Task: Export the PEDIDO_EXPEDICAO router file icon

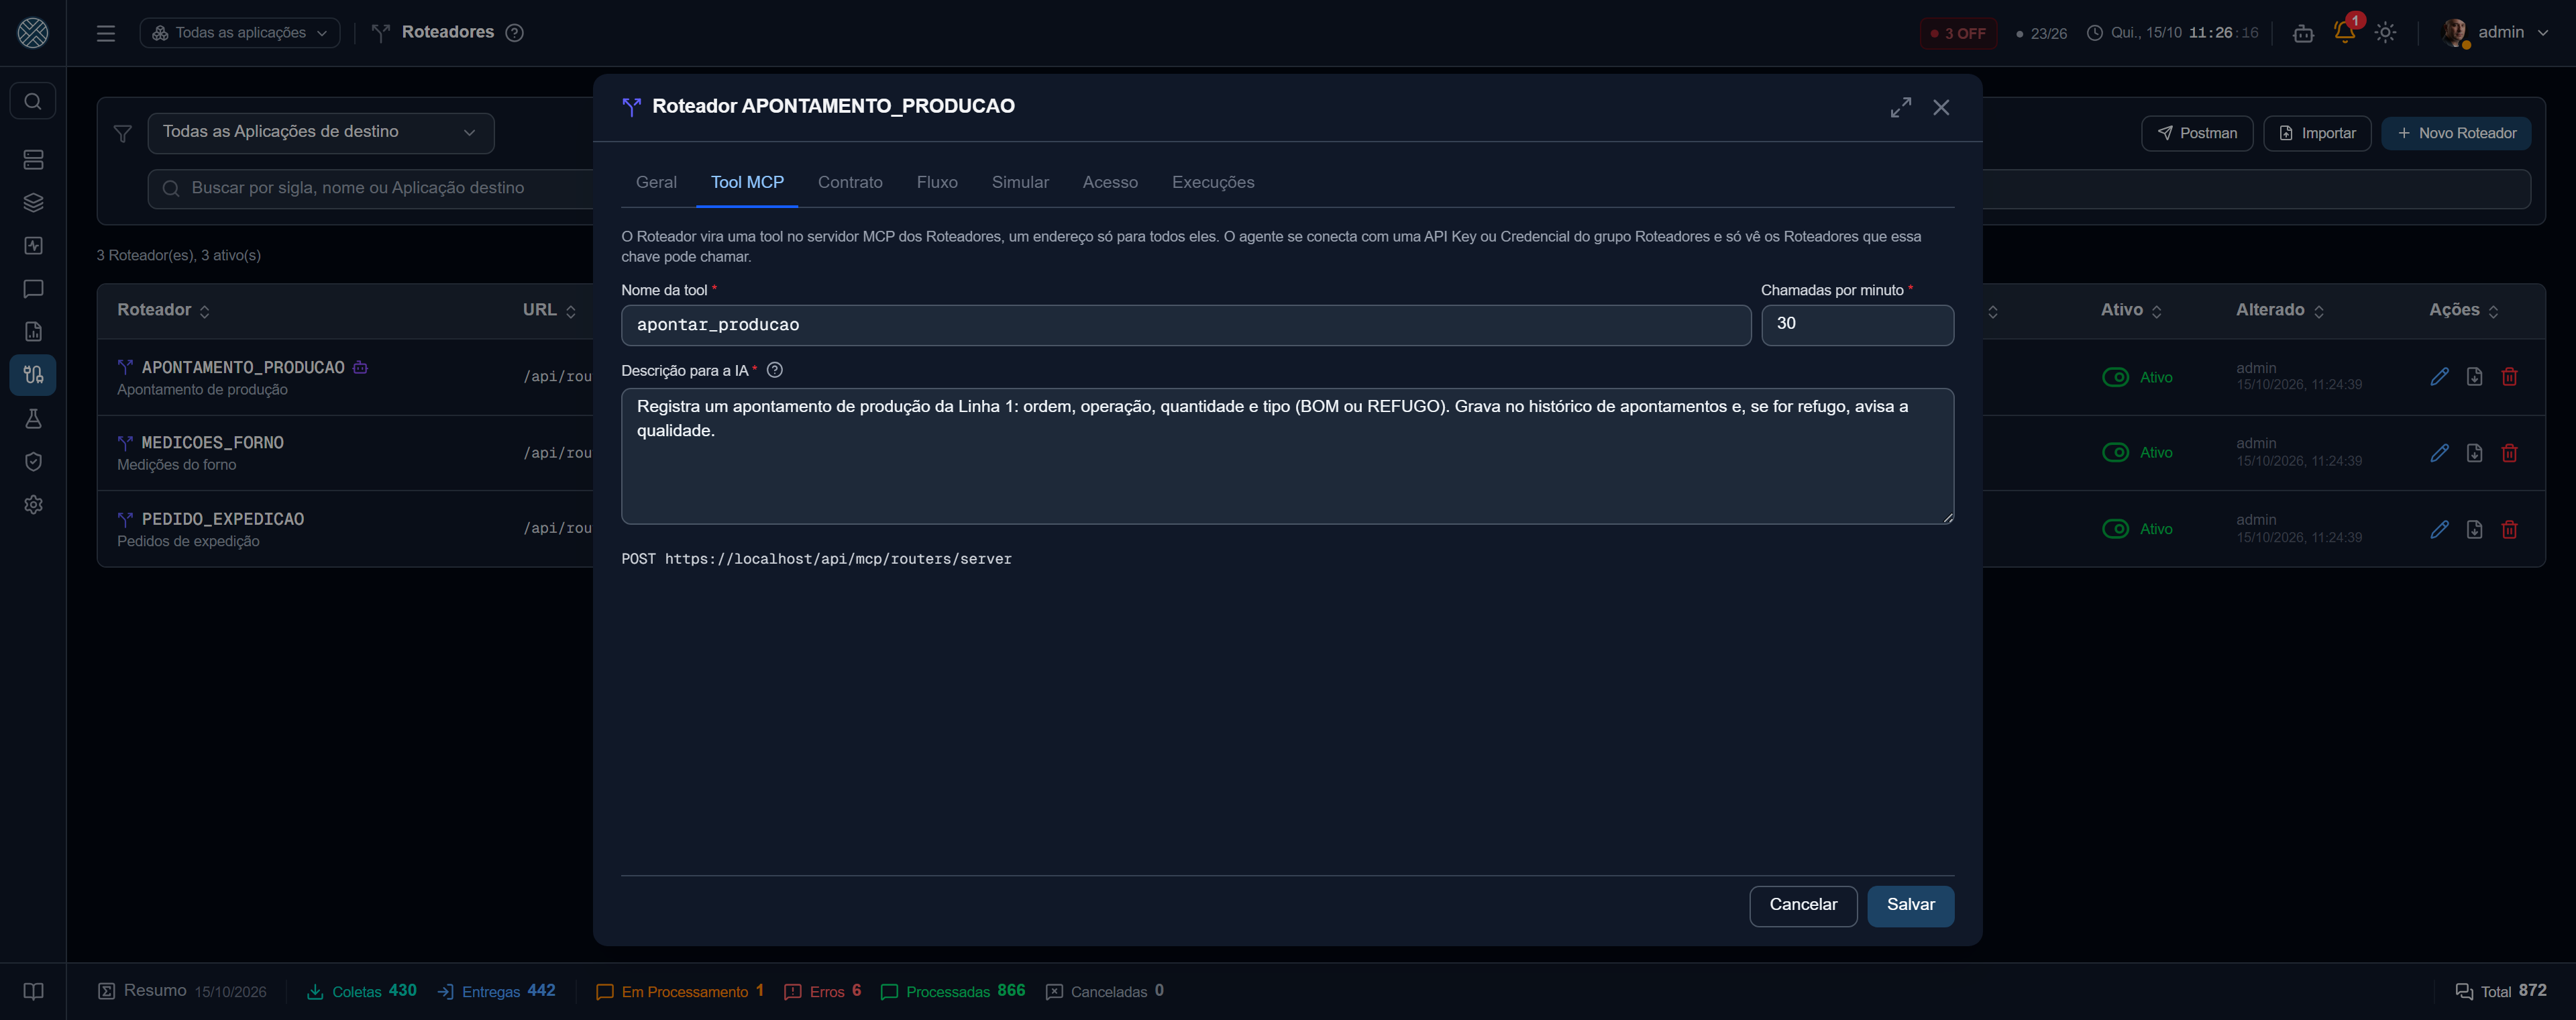Action: pos(2474,529)
